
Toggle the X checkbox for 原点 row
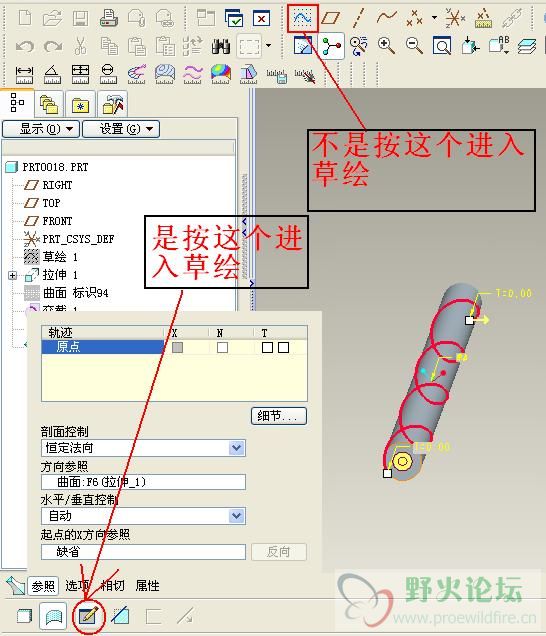pos(177,348)
